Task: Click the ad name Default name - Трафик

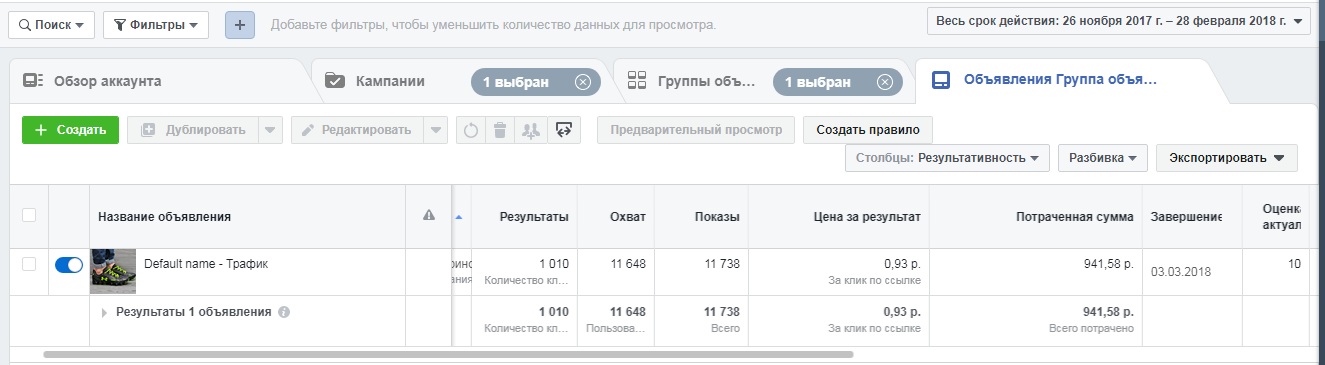Action: pos(206,264)
